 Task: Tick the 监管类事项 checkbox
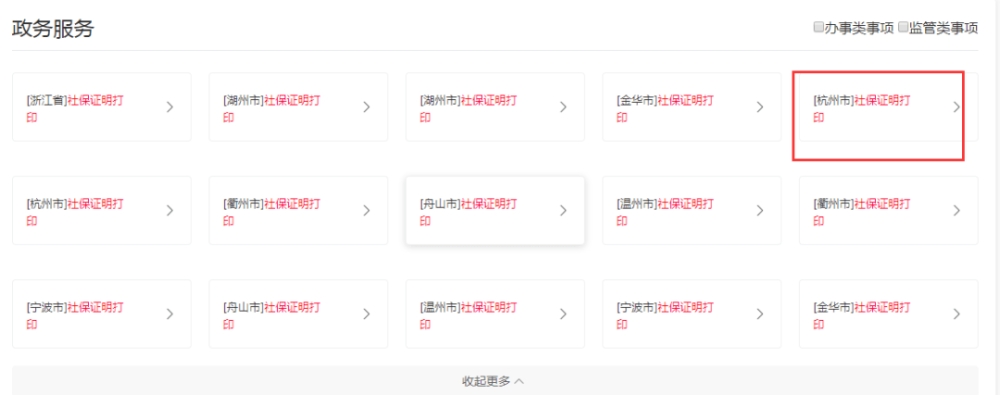coord(903,27)
